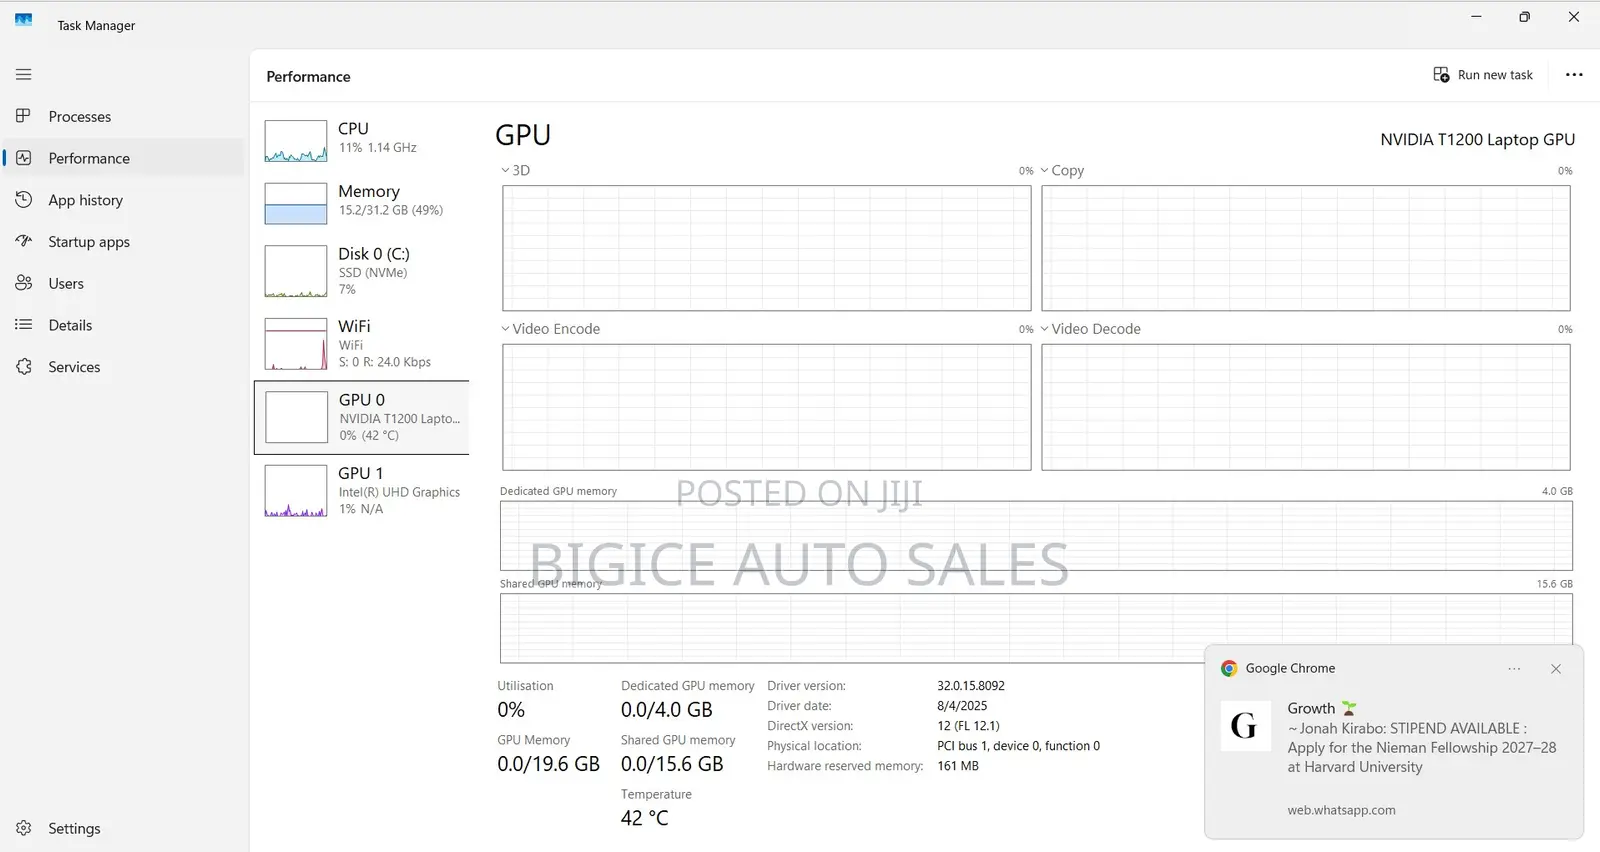Image resolution: width=1600 pixels, height=852 pixels.
Task: Click the driver version 32.0.15.8092 value
Action: [x=971, y=686]
